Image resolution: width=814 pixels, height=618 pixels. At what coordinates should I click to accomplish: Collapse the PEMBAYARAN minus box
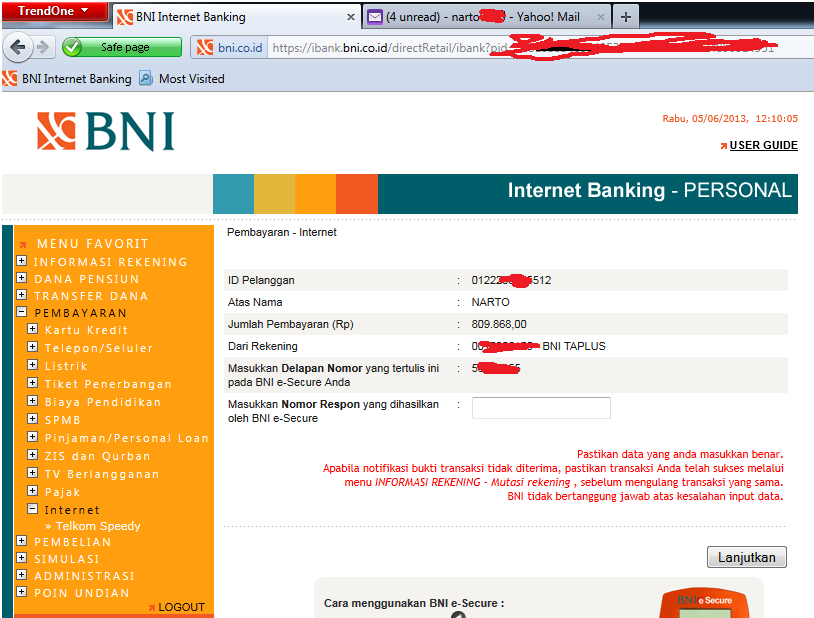[x=22, y=312]
